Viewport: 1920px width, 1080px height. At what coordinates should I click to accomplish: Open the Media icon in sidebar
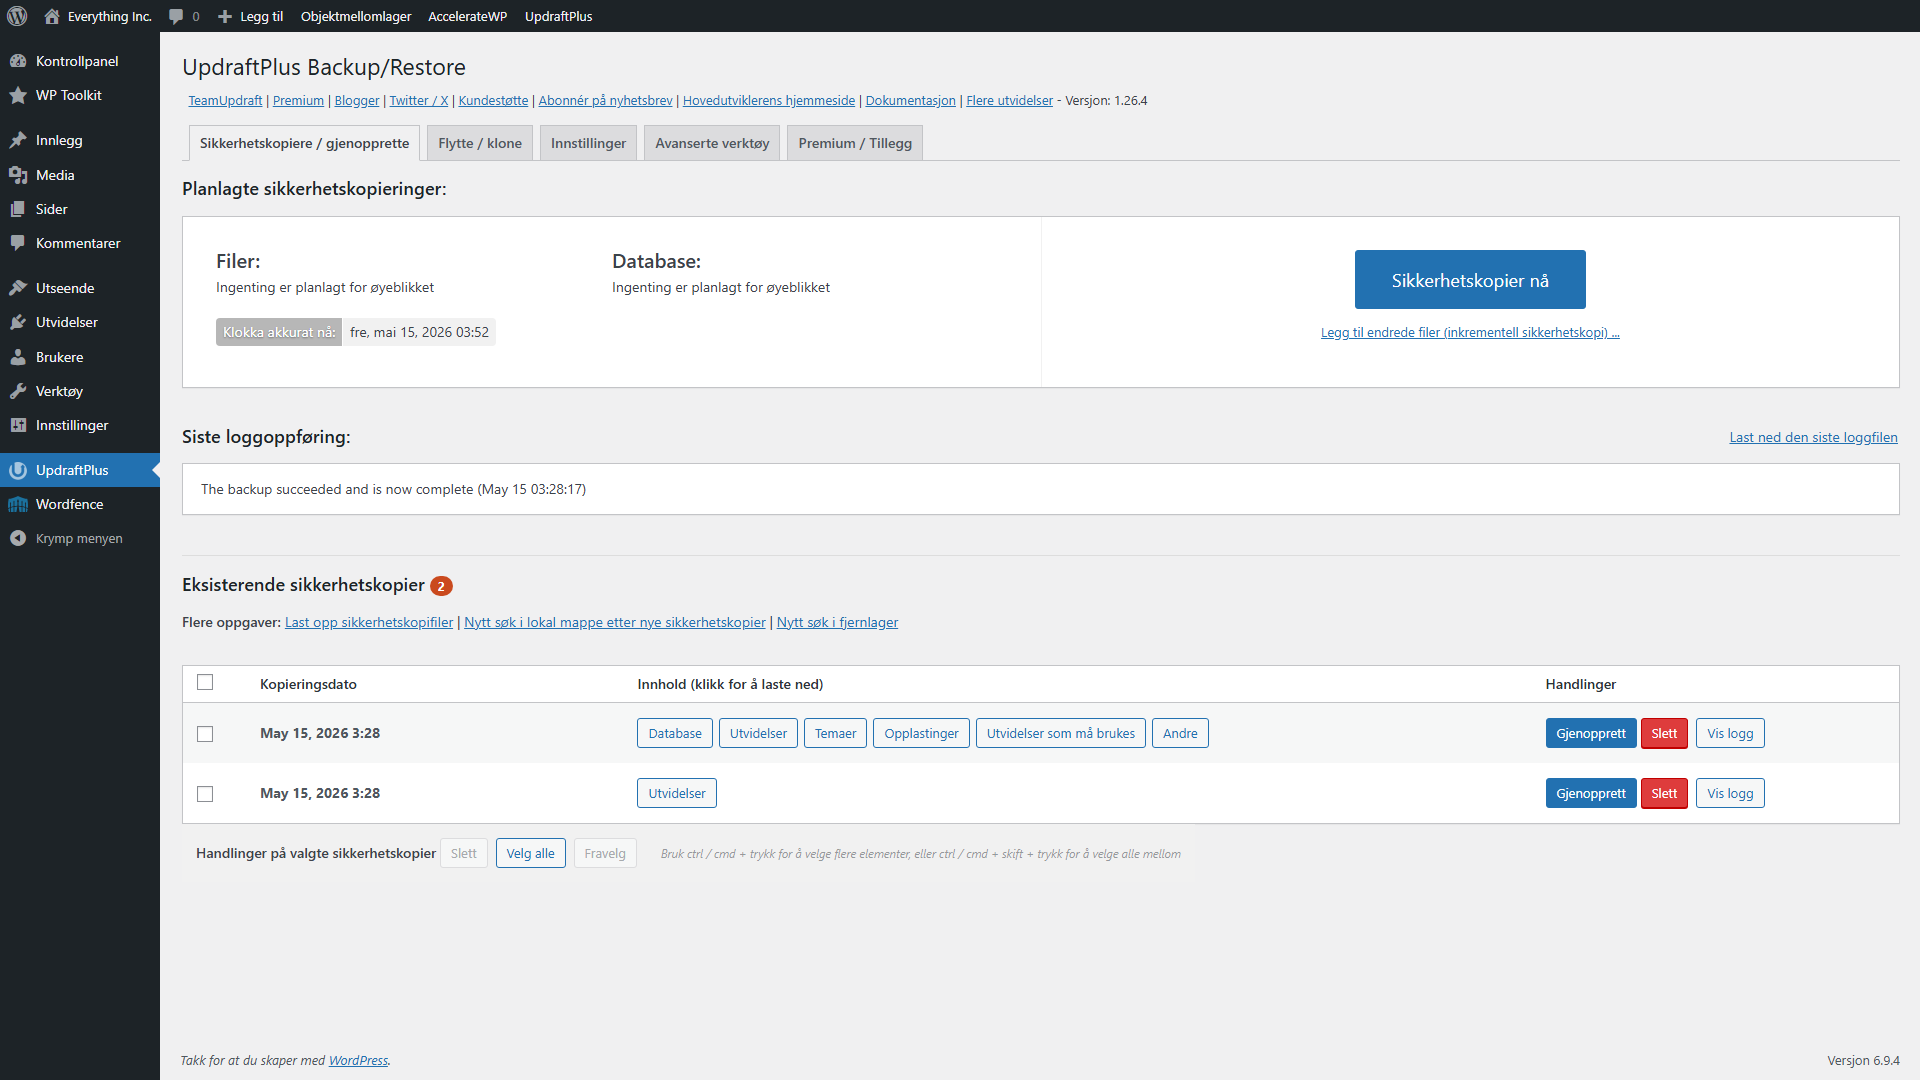click(18, 175)
